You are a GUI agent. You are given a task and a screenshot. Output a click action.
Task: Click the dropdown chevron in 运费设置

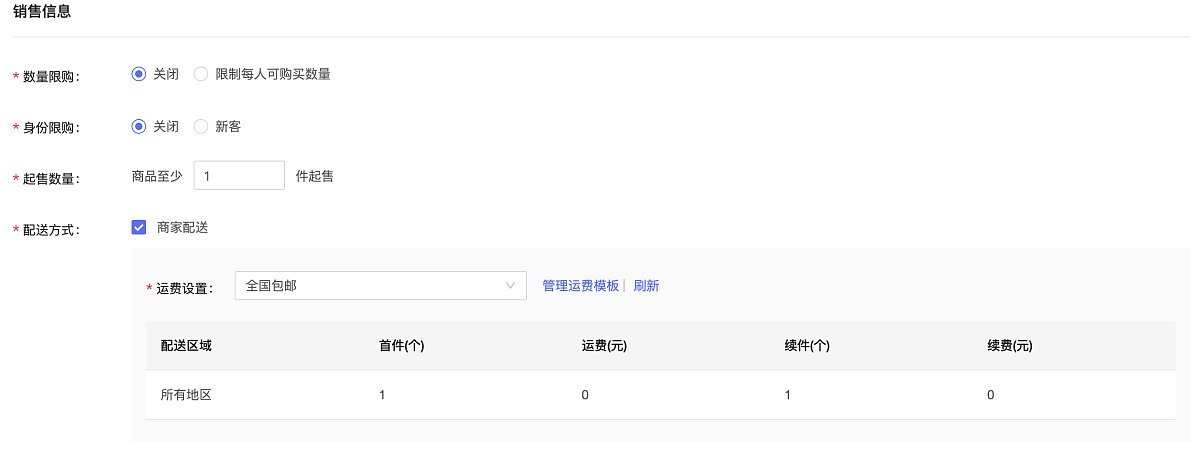tap(510, 286)
